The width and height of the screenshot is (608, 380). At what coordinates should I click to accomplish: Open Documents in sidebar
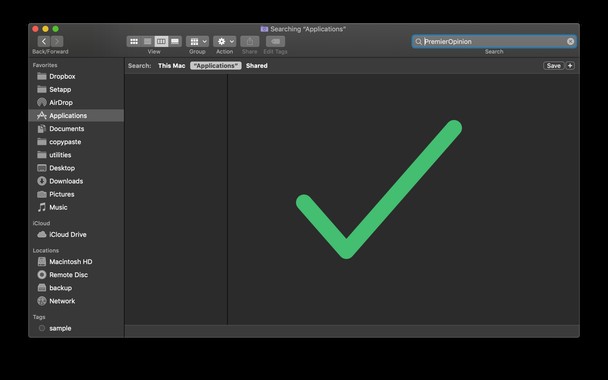(x=76, y=129)
